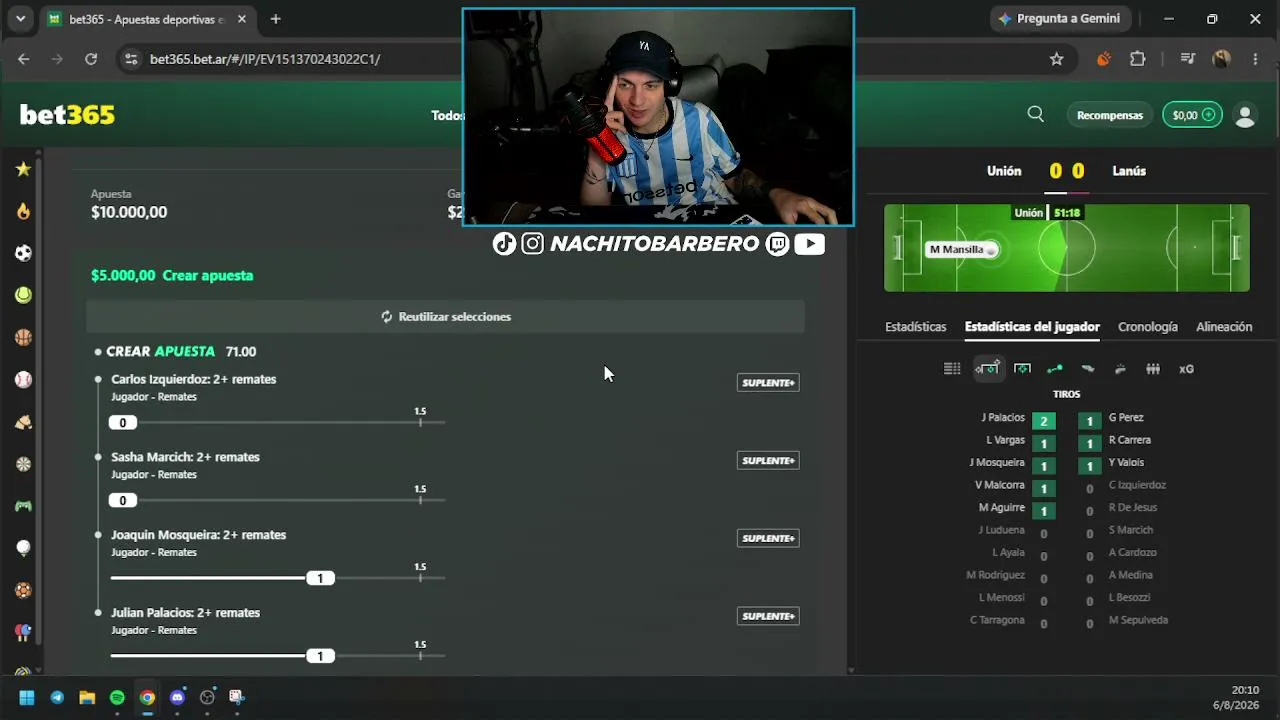The height and width of the screenshot is (720, 1280).
Task: Open the account profile avatar
Action: 1245,115
